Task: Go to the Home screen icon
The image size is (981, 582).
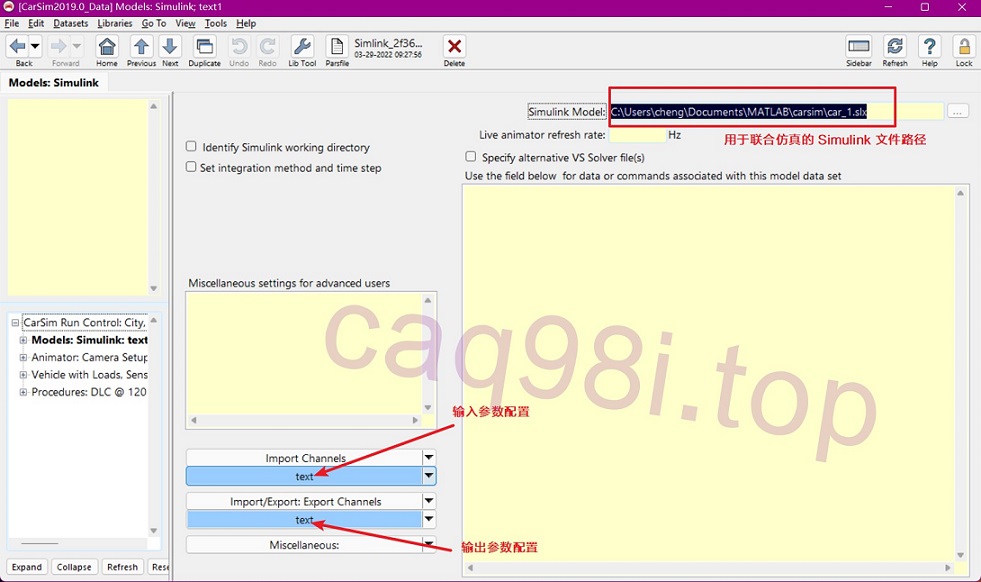Action: coord(107,46)
